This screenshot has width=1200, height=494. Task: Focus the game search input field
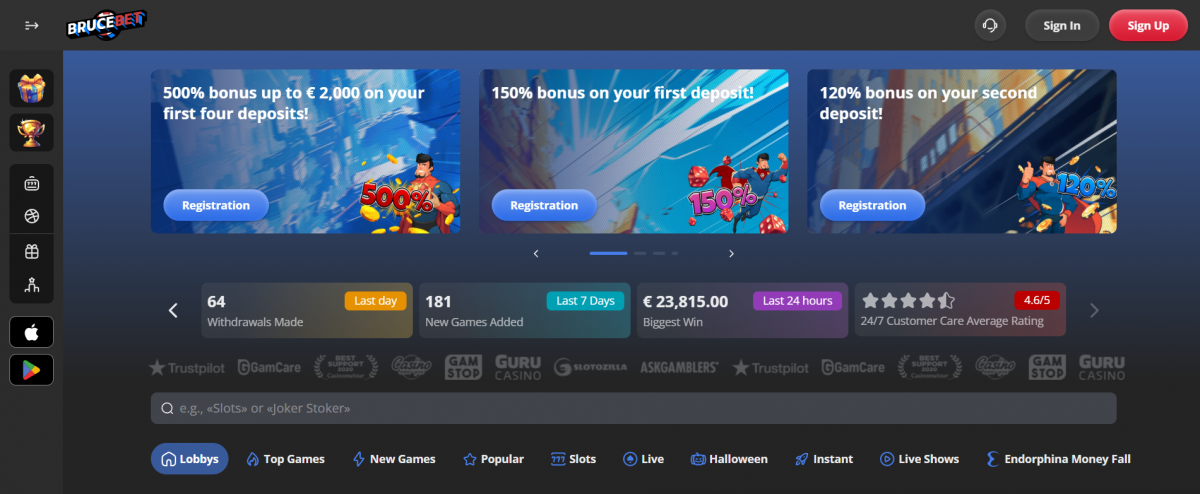(x=633, y=408)
